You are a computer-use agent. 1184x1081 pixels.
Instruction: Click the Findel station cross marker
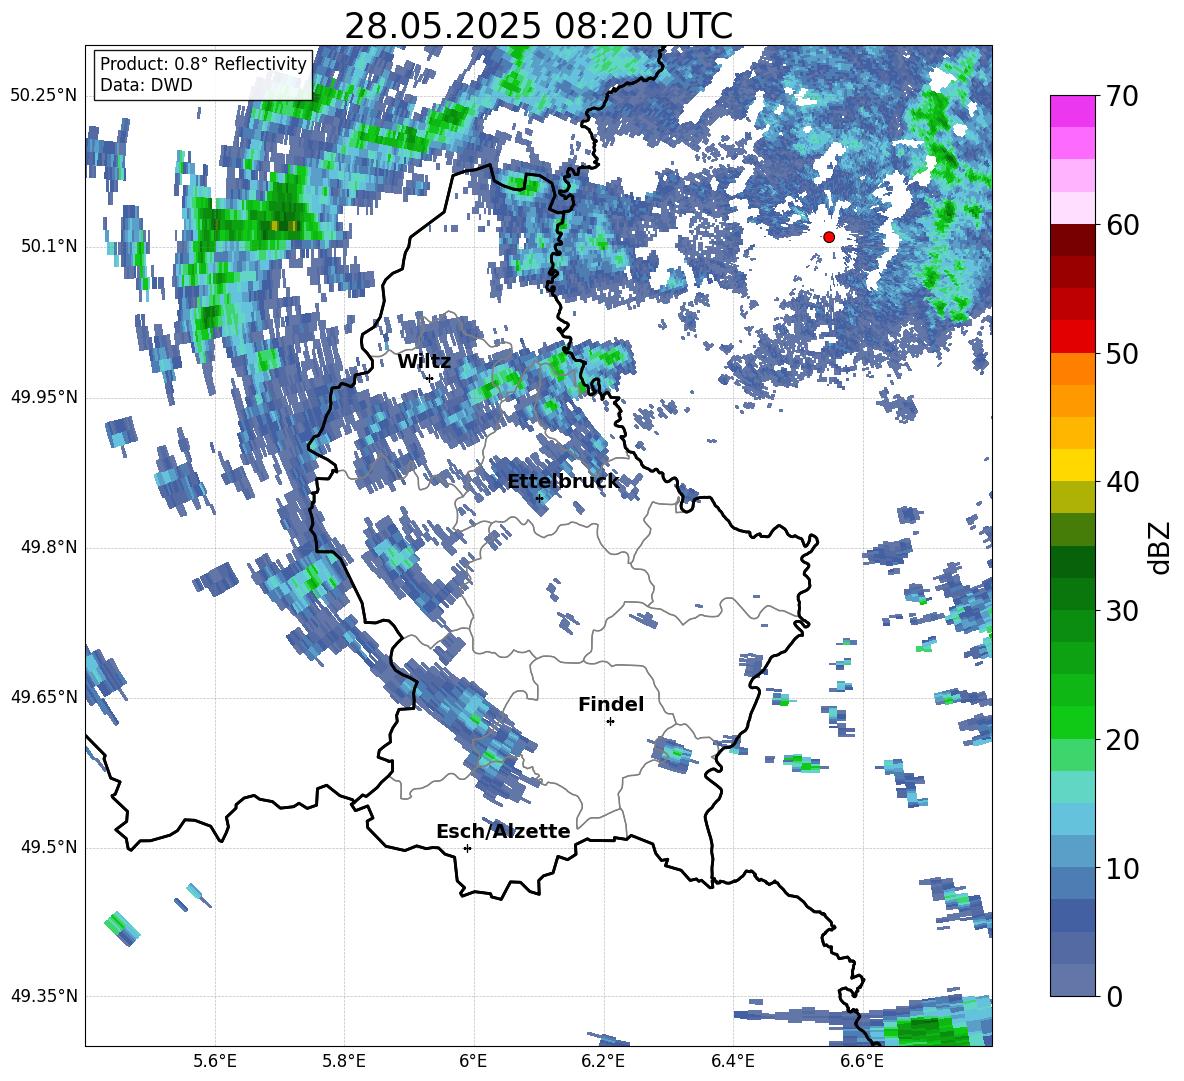(610, 722)
